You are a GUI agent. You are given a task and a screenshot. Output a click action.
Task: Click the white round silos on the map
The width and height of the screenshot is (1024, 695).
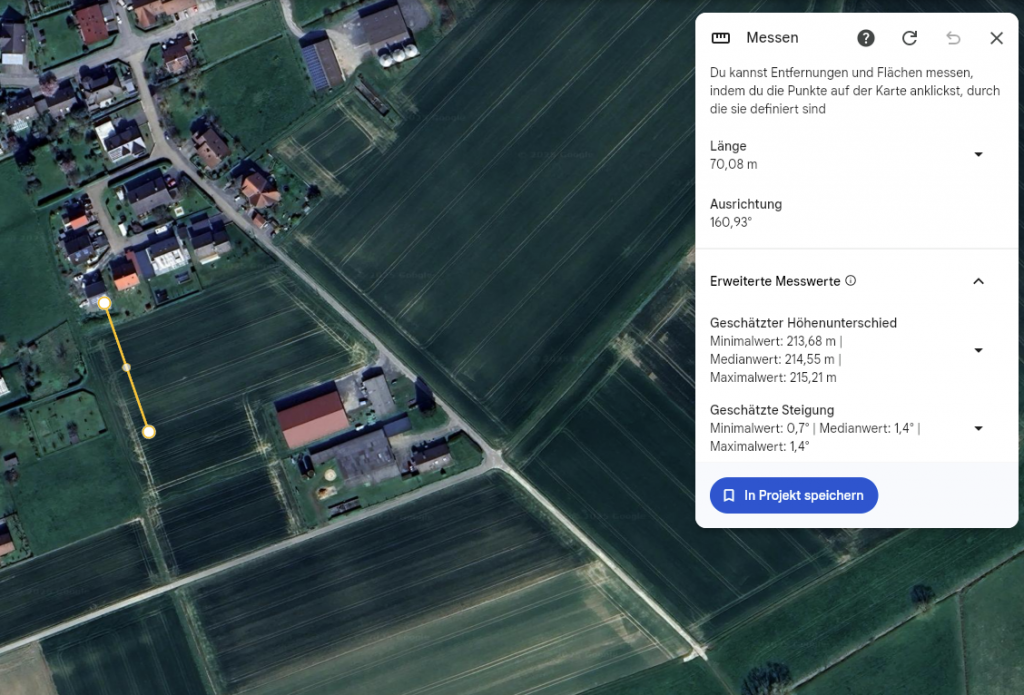[398, 57]
